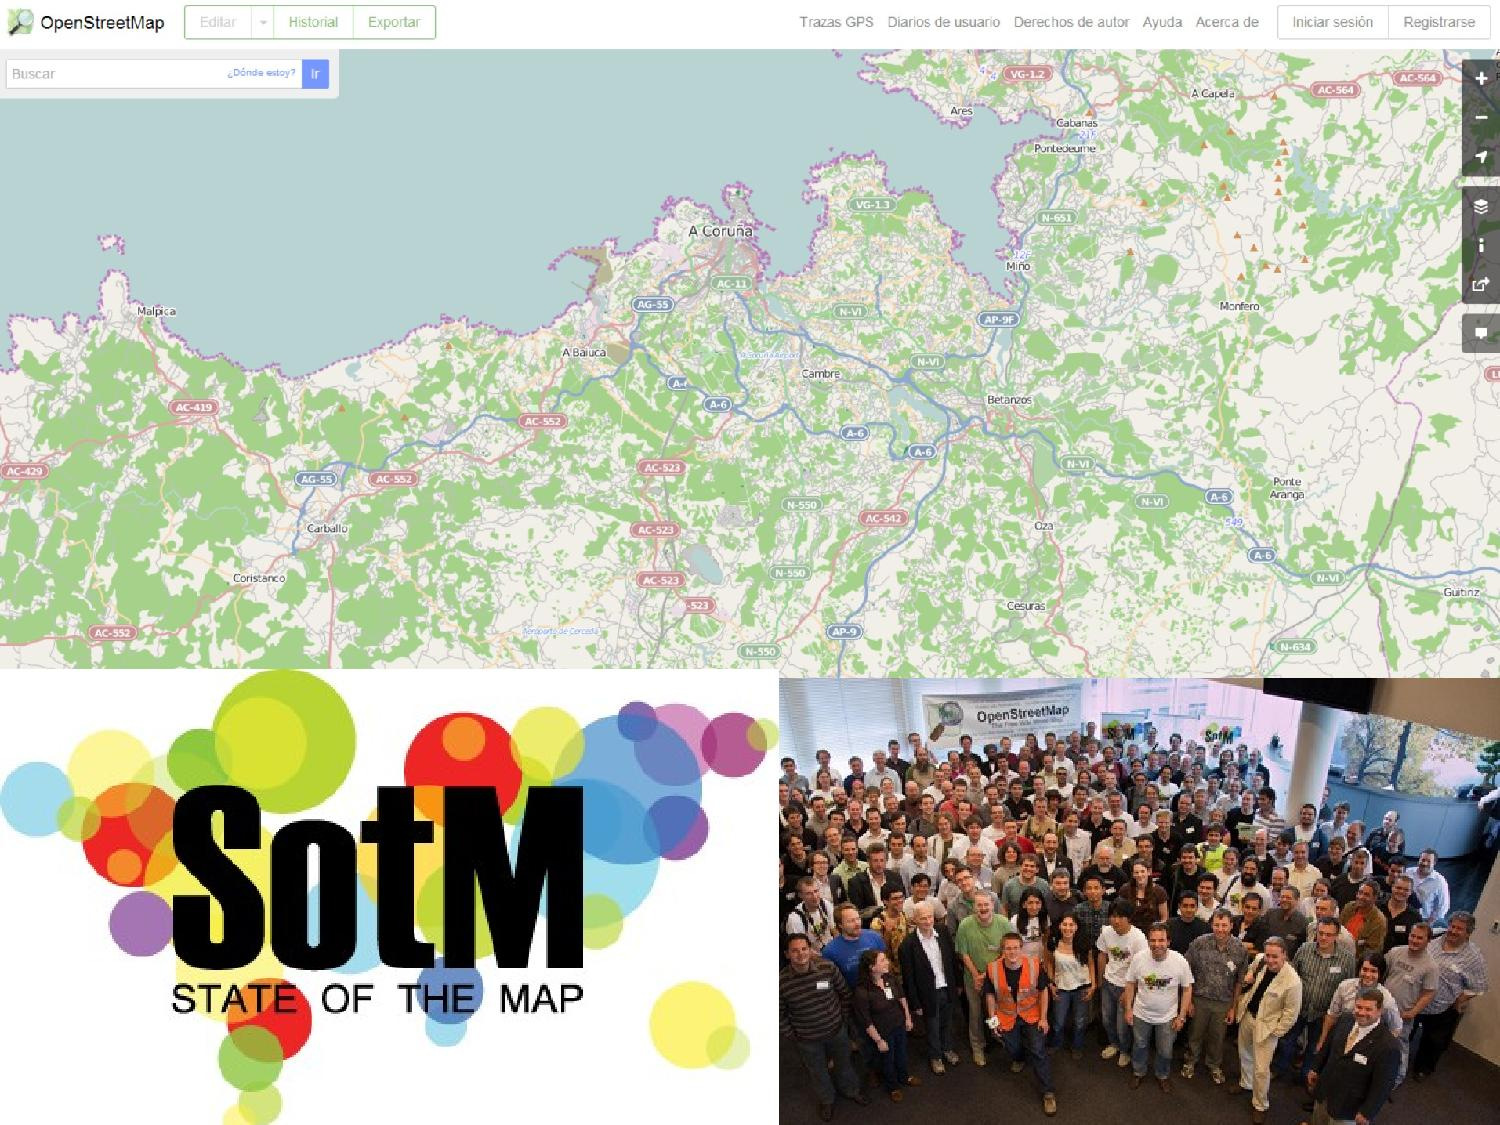1500x1125 pixels.
Task: Click the Ir search button
Action: click(x=315, y=74)
